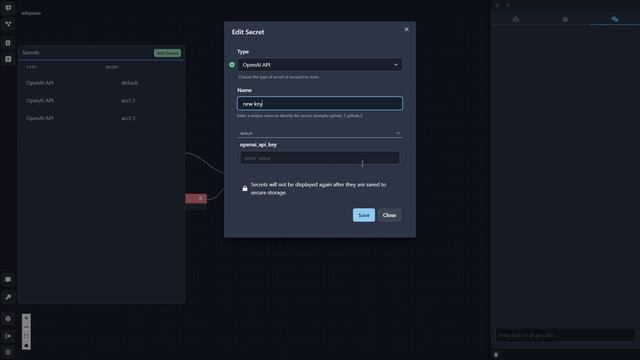Viewport: 640px width, 360px height.
Task: Click the lock icon on canvas controls
Action: tap(26, 345)
